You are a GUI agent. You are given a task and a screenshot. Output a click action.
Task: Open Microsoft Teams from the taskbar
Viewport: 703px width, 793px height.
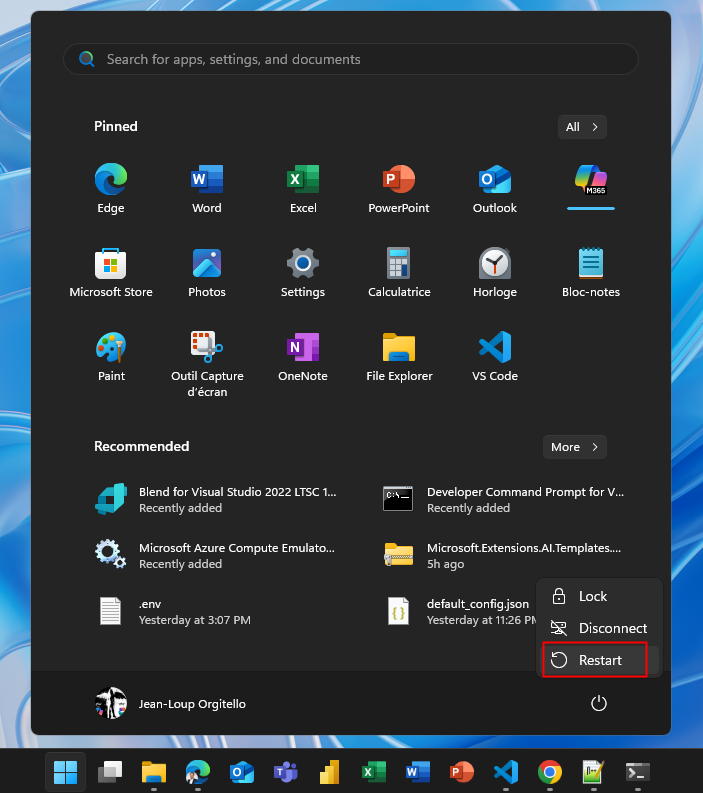(286, 772)
